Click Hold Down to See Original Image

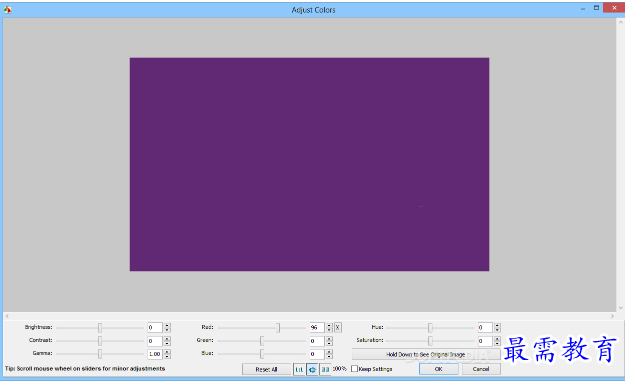point(426,354)
